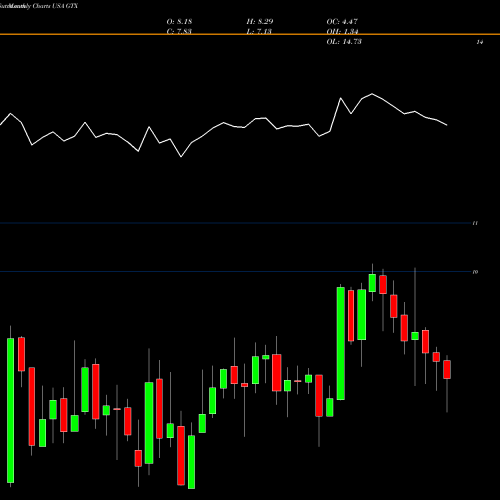The image size is (500, 500).
Task: Click the 'C: 7.83' close value
Action: pyautogui.click(x=179, y=31)
